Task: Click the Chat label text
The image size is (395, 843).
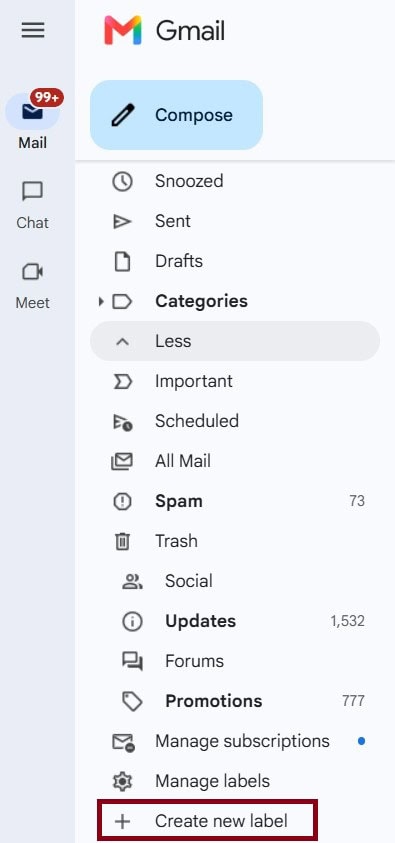Action: pyautogui.click(x=32, y=223)
